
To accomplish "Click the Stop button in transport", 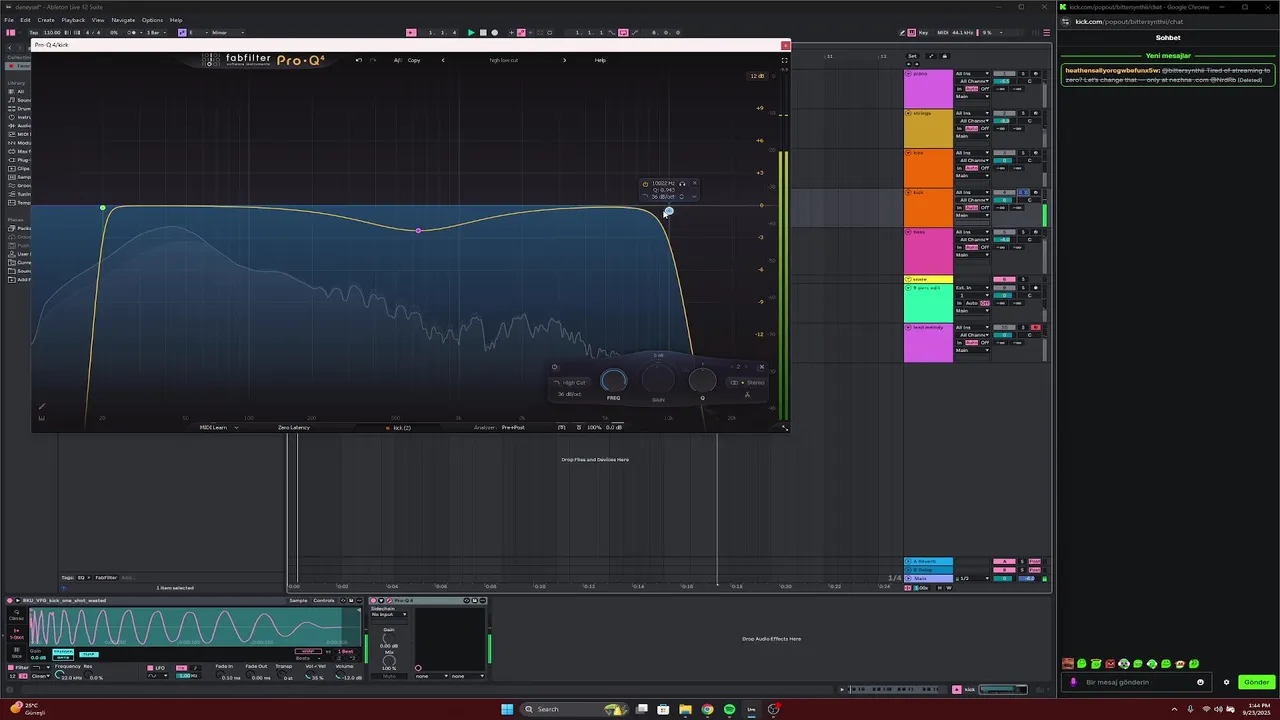I will pos(483,32).
